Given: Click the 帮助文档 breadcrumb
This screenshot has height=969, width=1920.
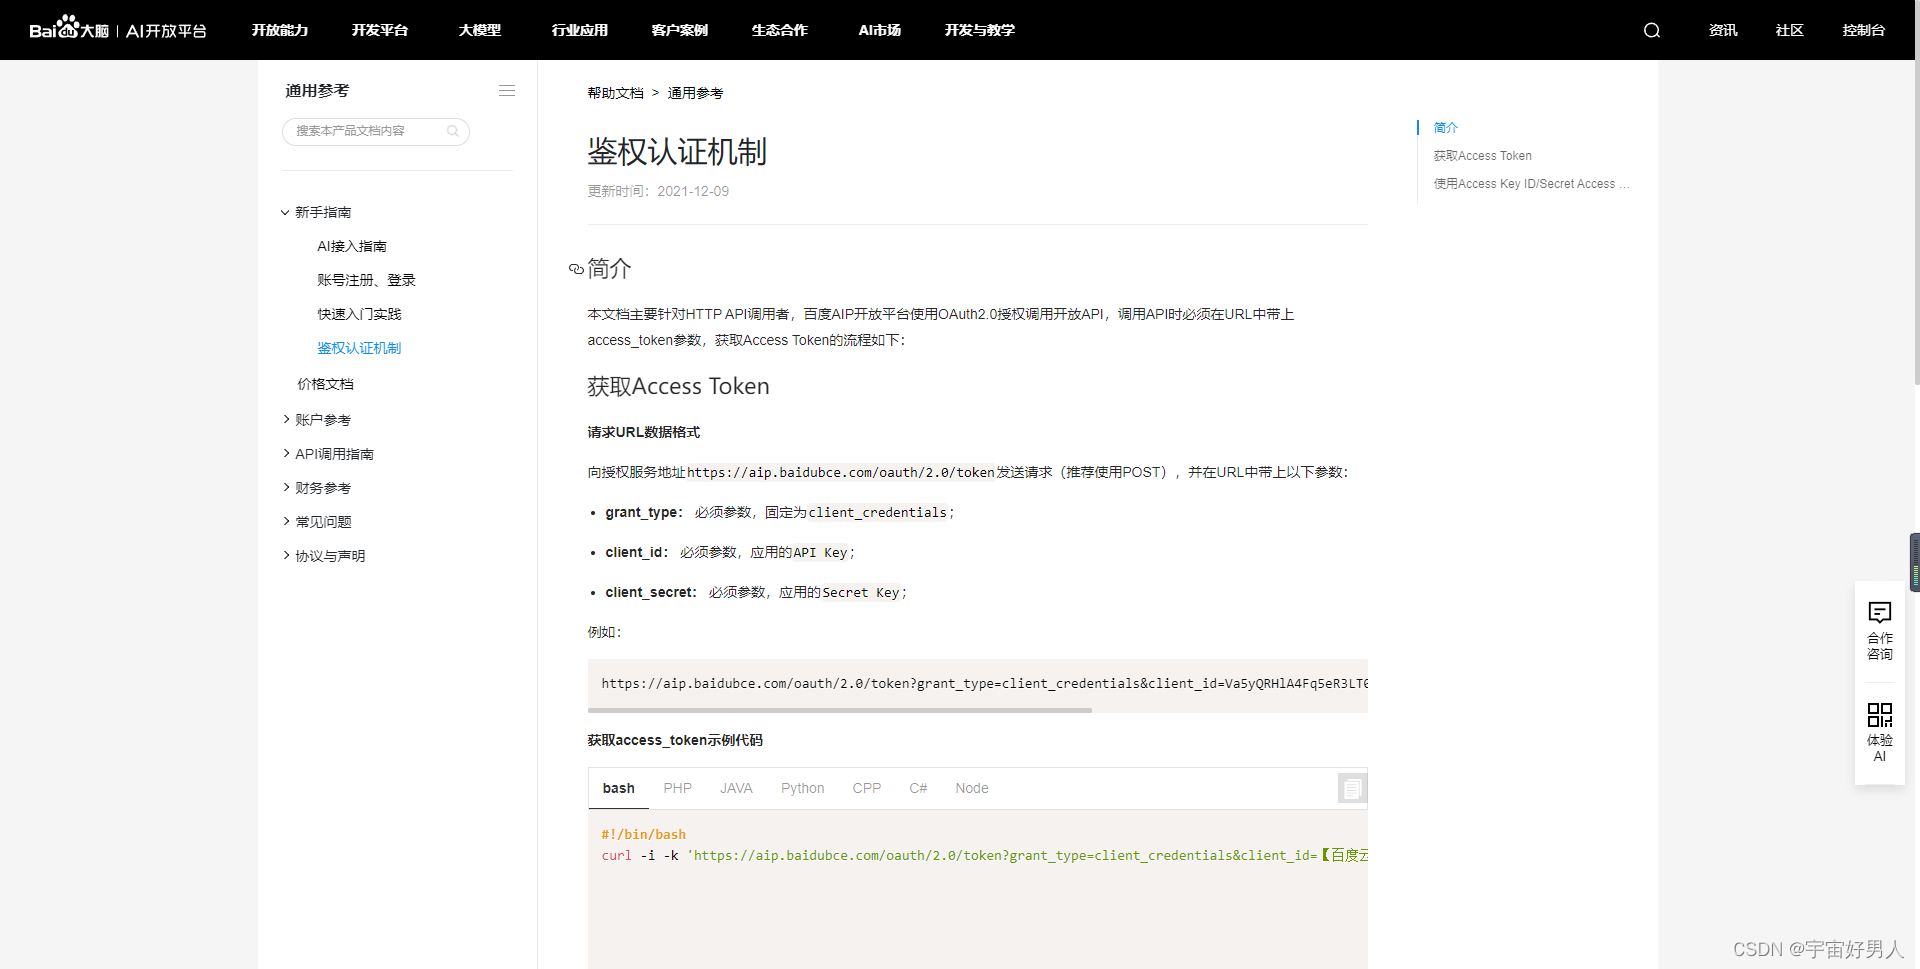Looking at the screenshot, I should click(x=616, y=93).
